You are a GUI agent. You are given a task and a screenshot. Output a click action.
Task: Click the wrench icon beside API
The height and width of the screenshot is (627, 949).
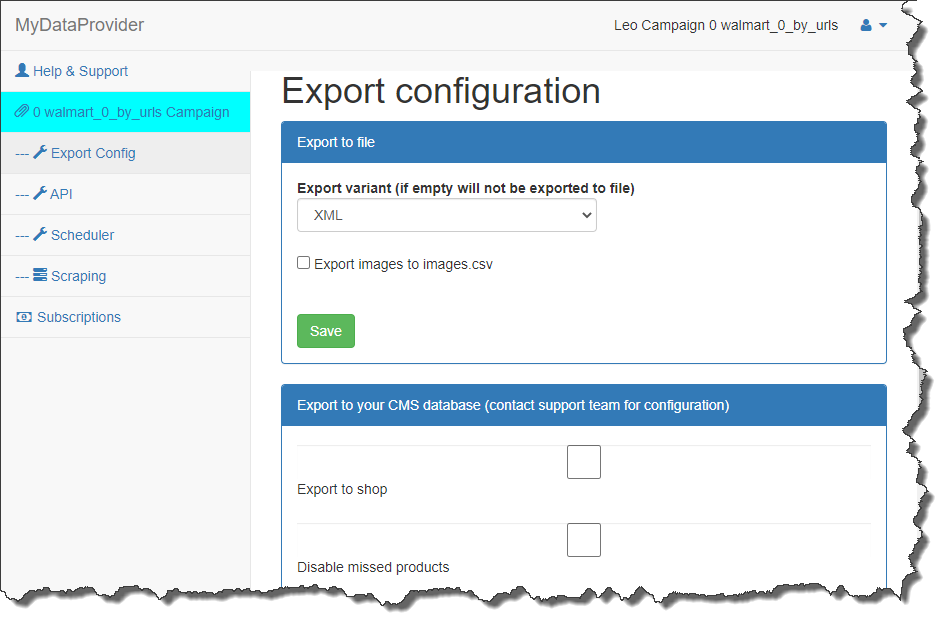(40, 194)
